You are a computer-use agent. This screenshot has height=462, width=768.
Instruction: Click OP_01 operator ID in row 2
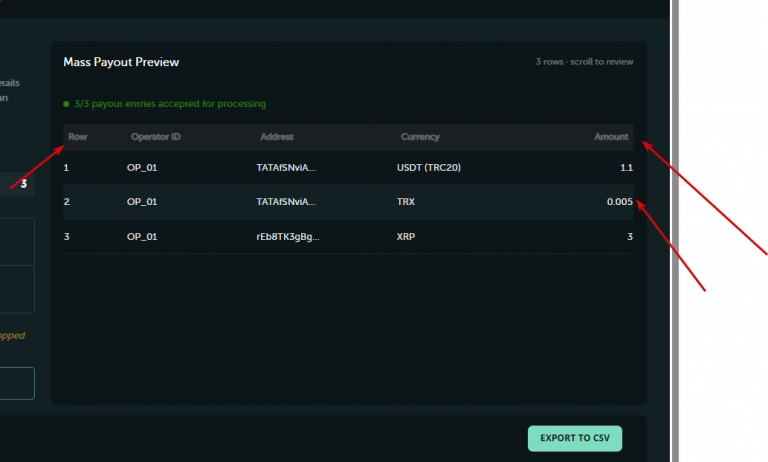point(142,202)
